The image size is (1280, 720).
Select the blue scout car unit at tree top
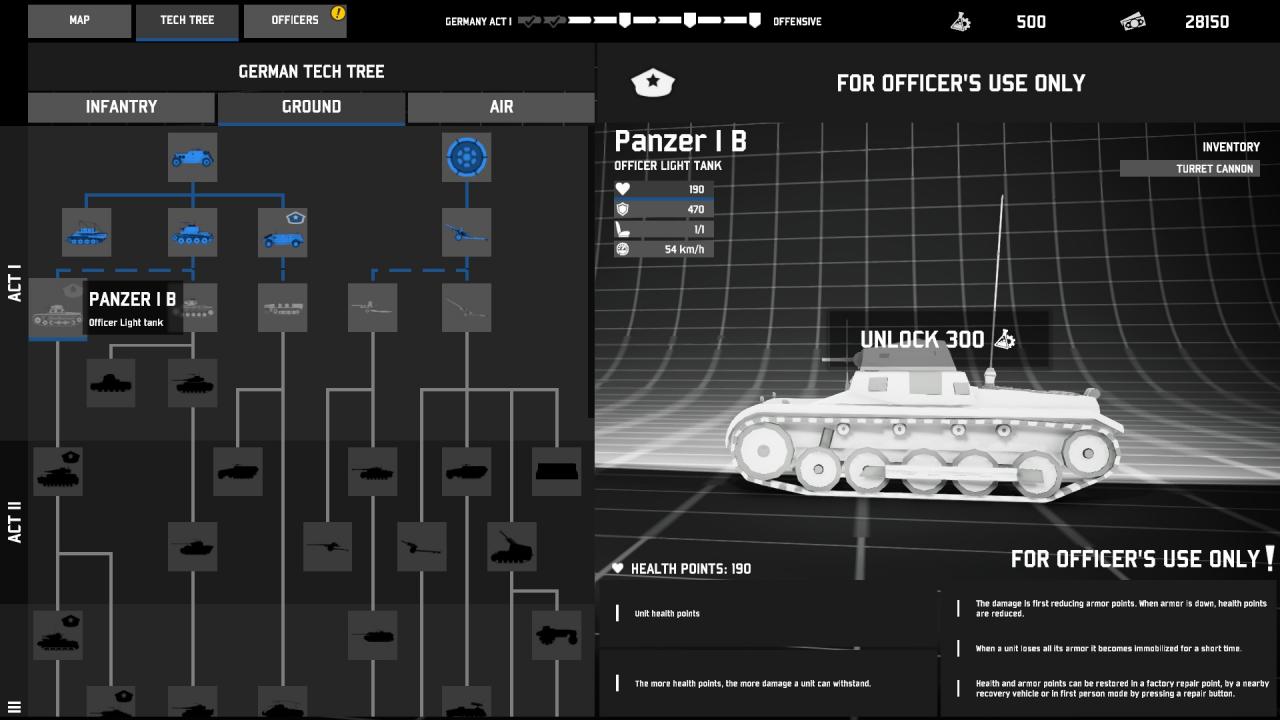193,158
